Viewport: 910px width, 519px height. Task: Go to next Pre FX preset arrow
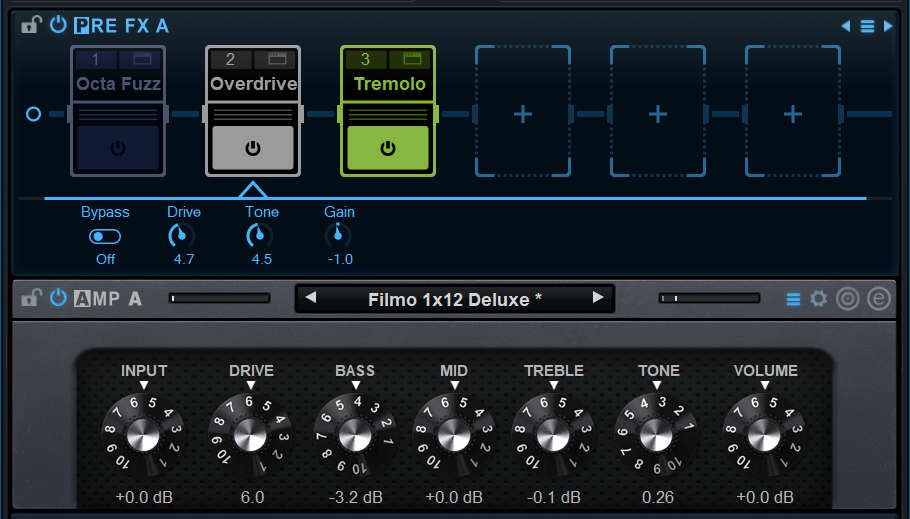[888, 26]
